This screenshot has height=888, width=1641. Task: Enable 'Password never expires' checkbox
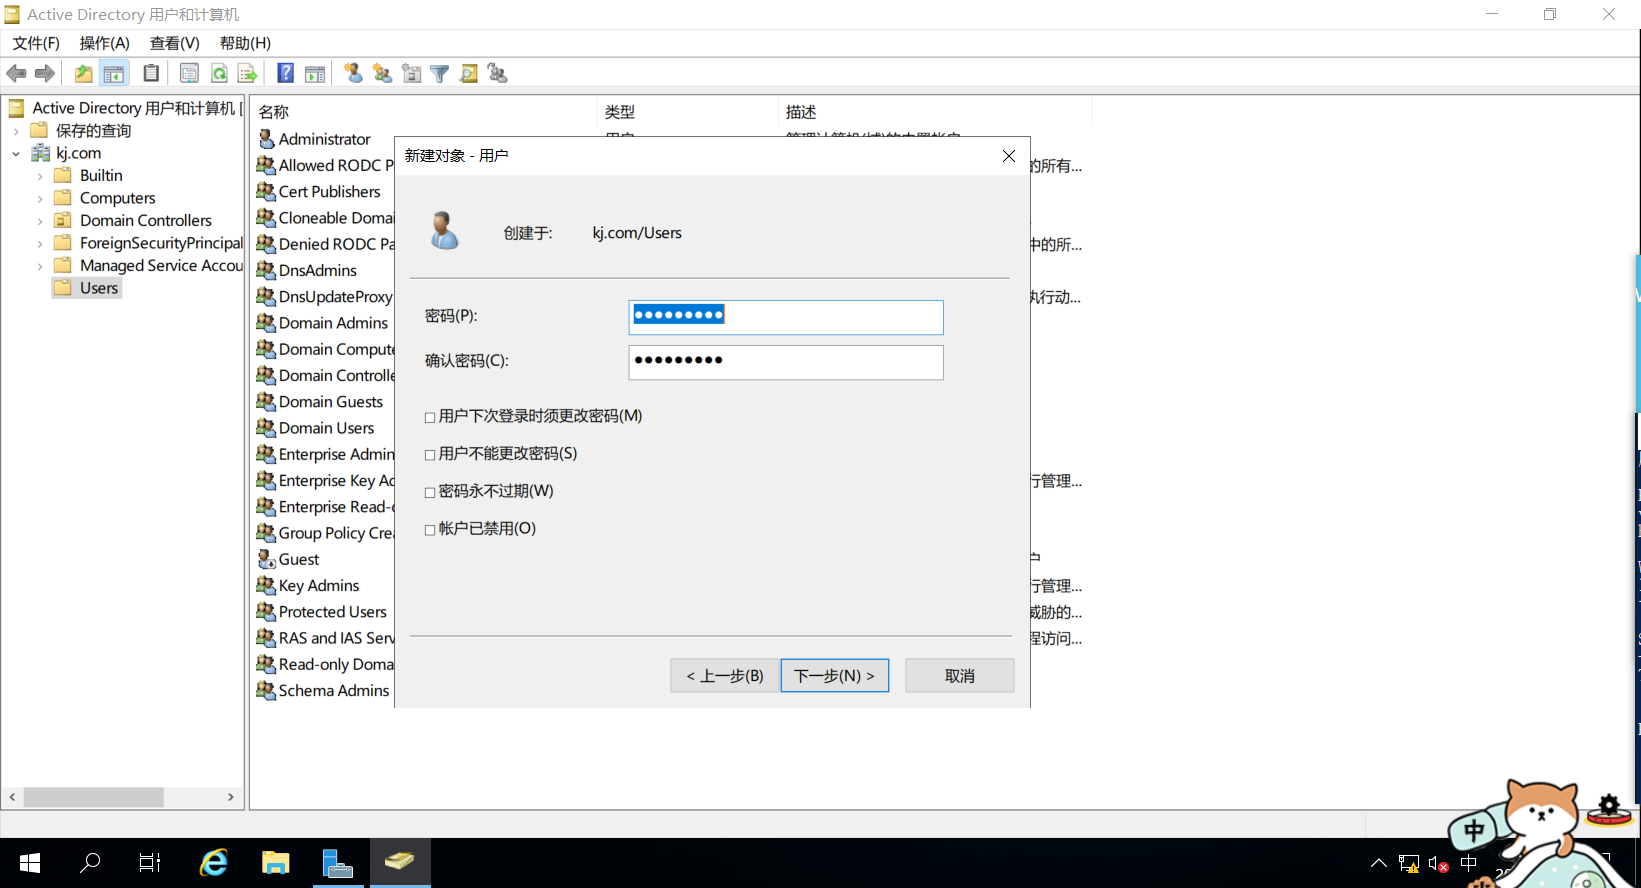(x=430, y=492)
